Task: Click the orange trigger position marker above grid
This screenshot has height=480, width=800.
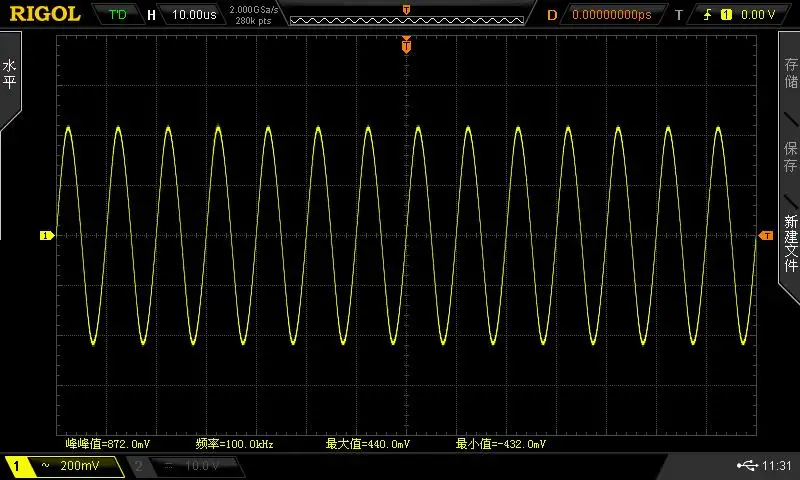Action: tap(406, 45)
